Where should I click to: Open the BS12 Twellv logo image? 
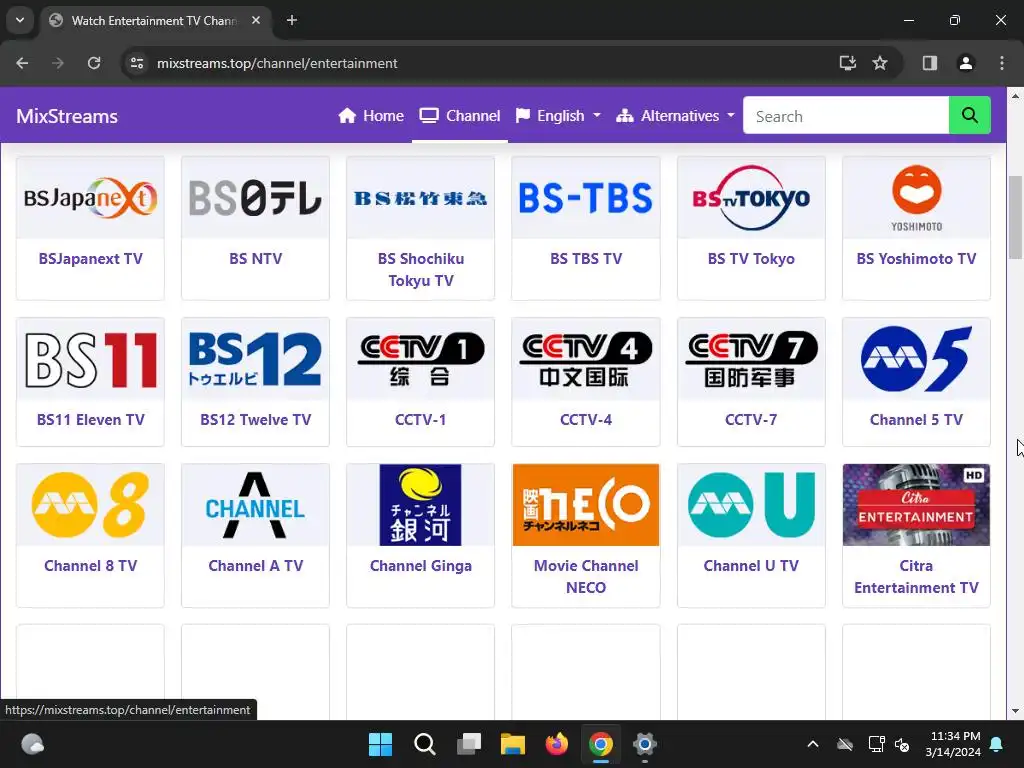point(255,359)
